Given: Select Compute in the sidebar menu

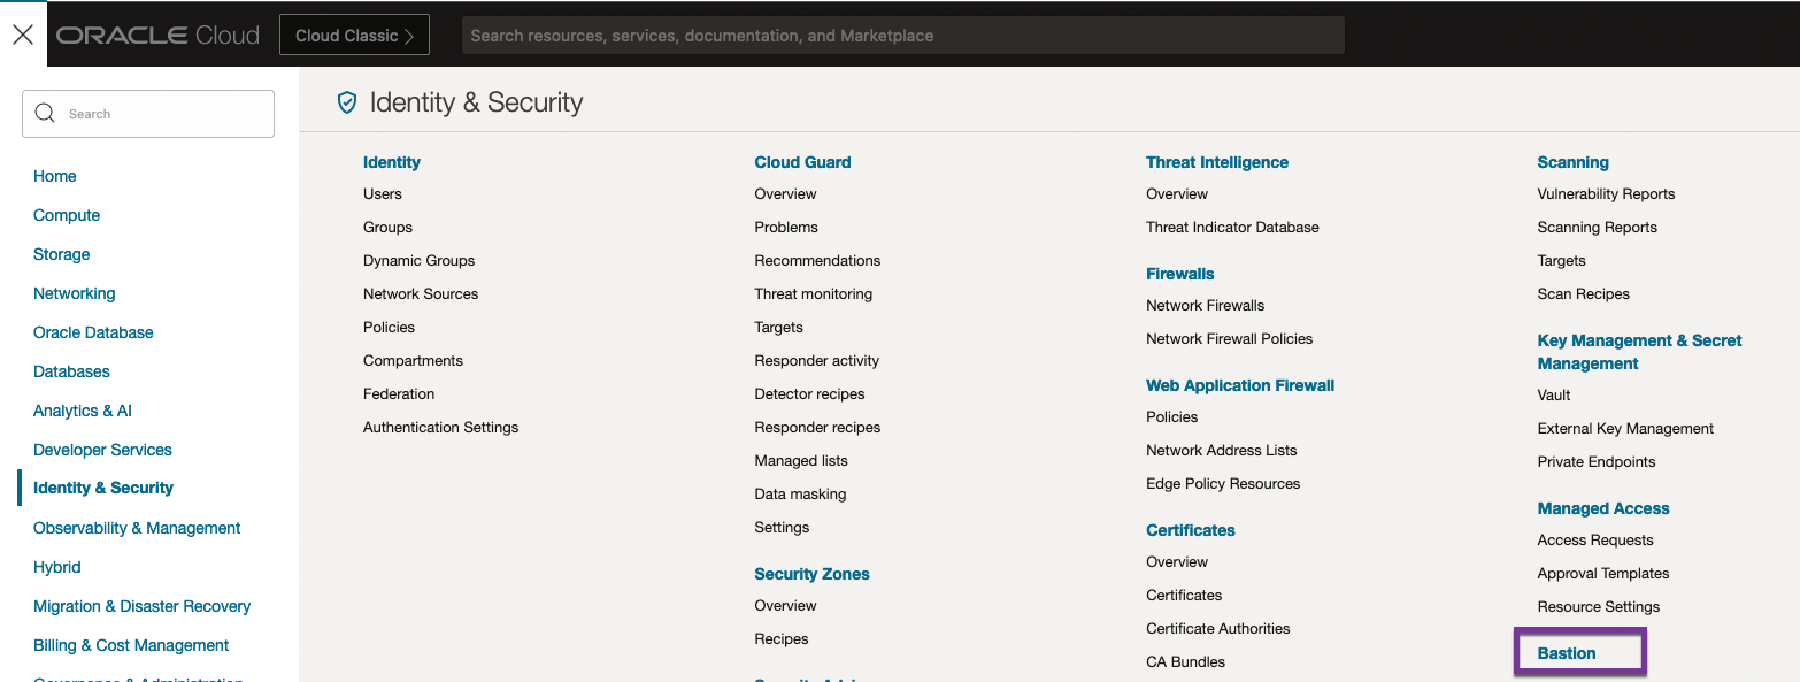Looking at the screenshot, I should 66,215.
